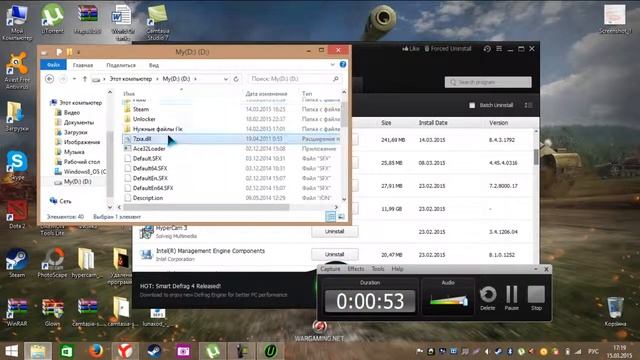Click the Explorer forward navigation arrow
Viewport: 640px width, 360px height.
[63, 79]
